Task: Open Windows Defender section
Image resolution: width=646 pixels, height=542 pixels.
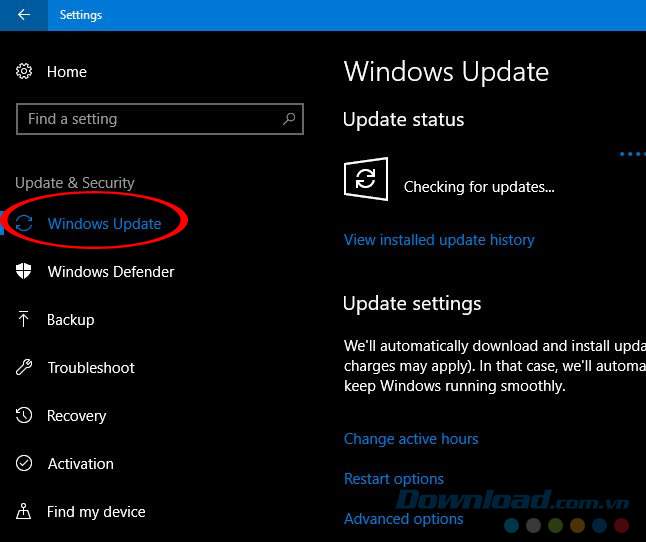Action: (111, 272)
